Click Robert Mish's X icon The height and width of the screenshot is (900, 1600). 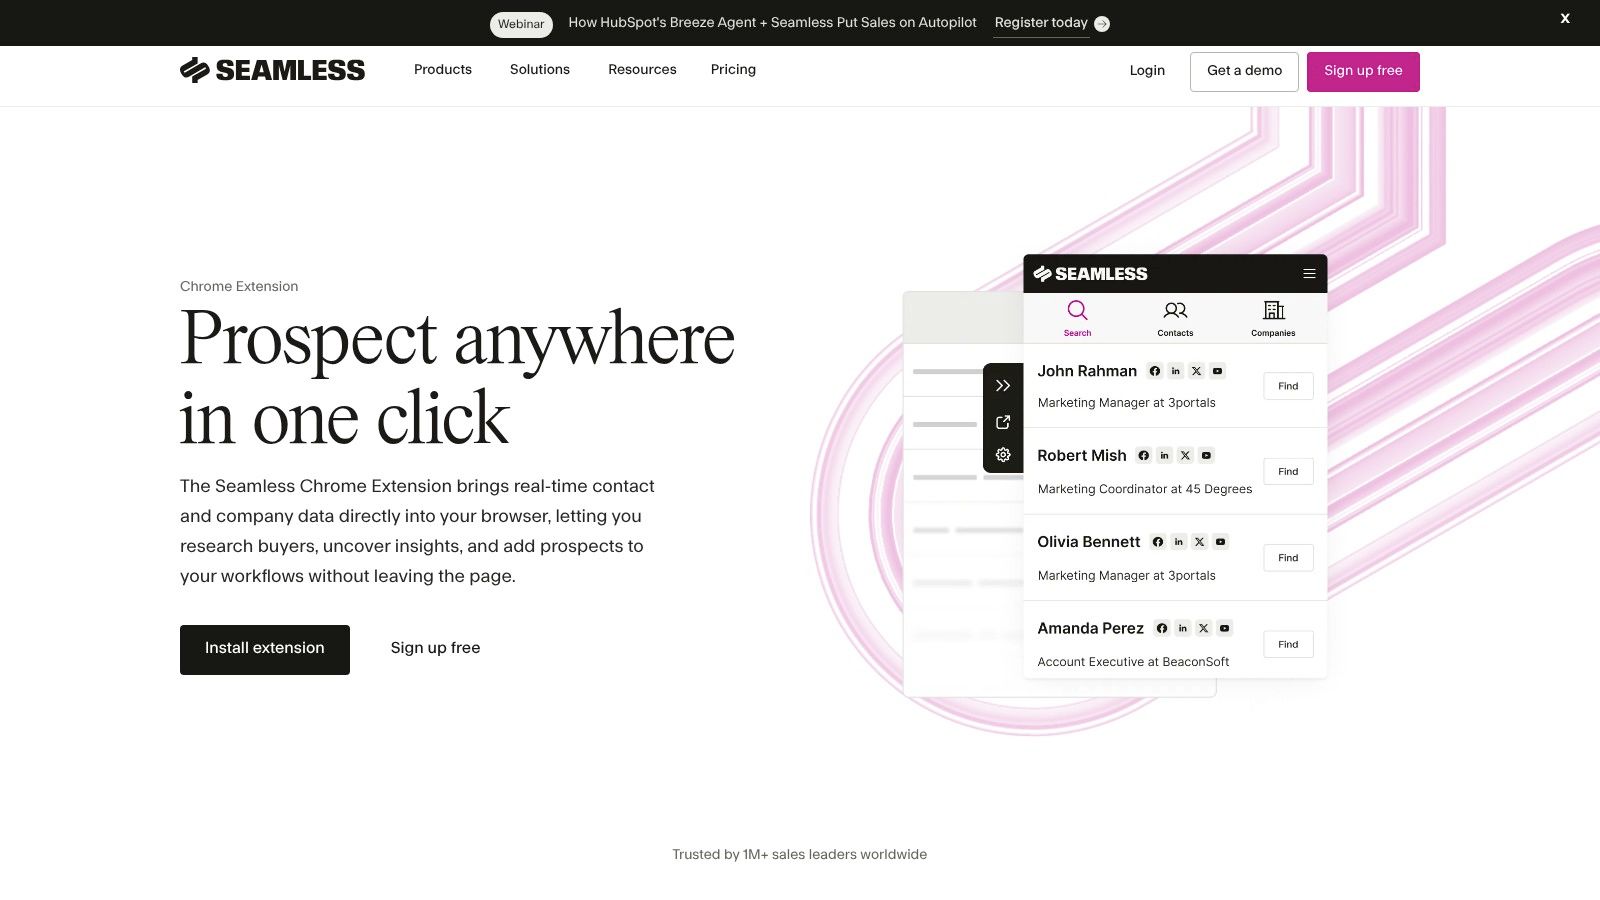1186,455
